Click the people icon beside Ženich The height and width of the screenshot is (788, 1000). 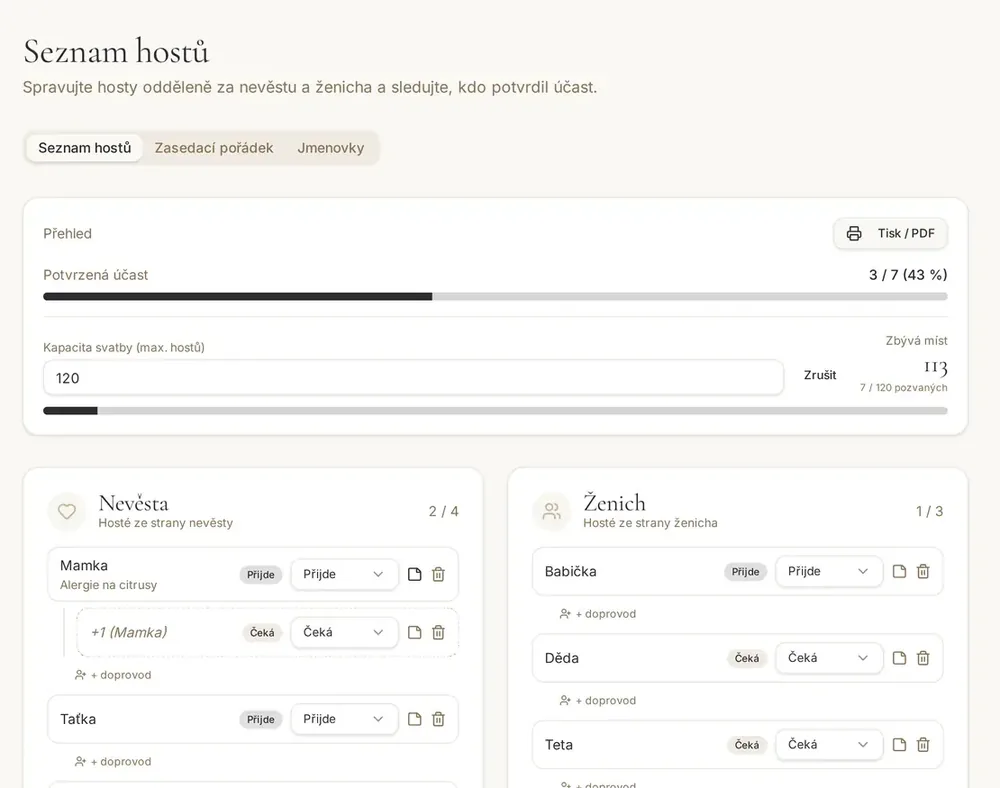552,511
